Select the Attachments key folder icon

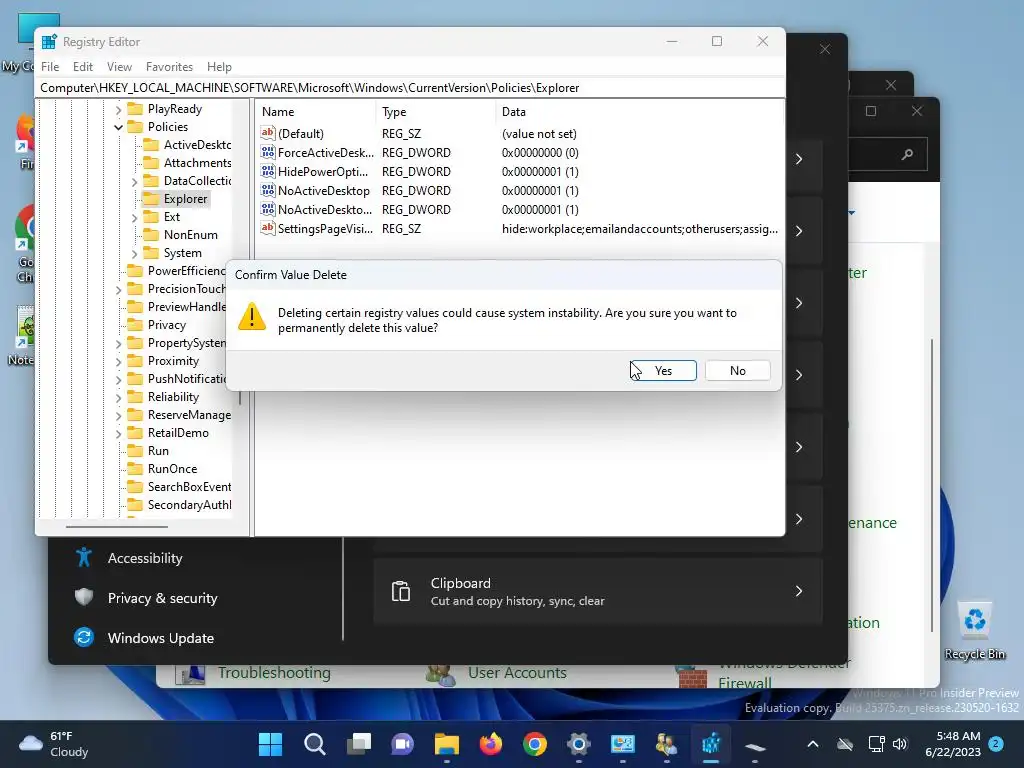coord(151,163)
